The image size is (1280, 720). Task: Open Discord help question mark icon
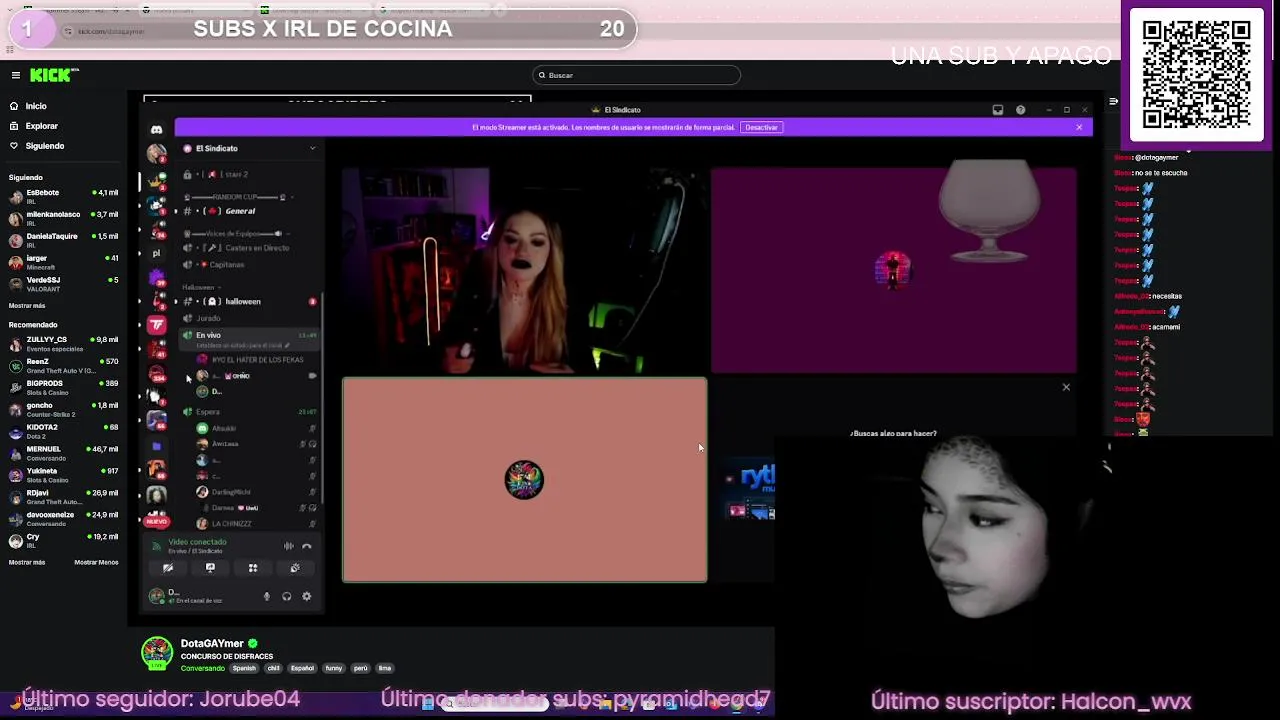(x=1020, y=110)
